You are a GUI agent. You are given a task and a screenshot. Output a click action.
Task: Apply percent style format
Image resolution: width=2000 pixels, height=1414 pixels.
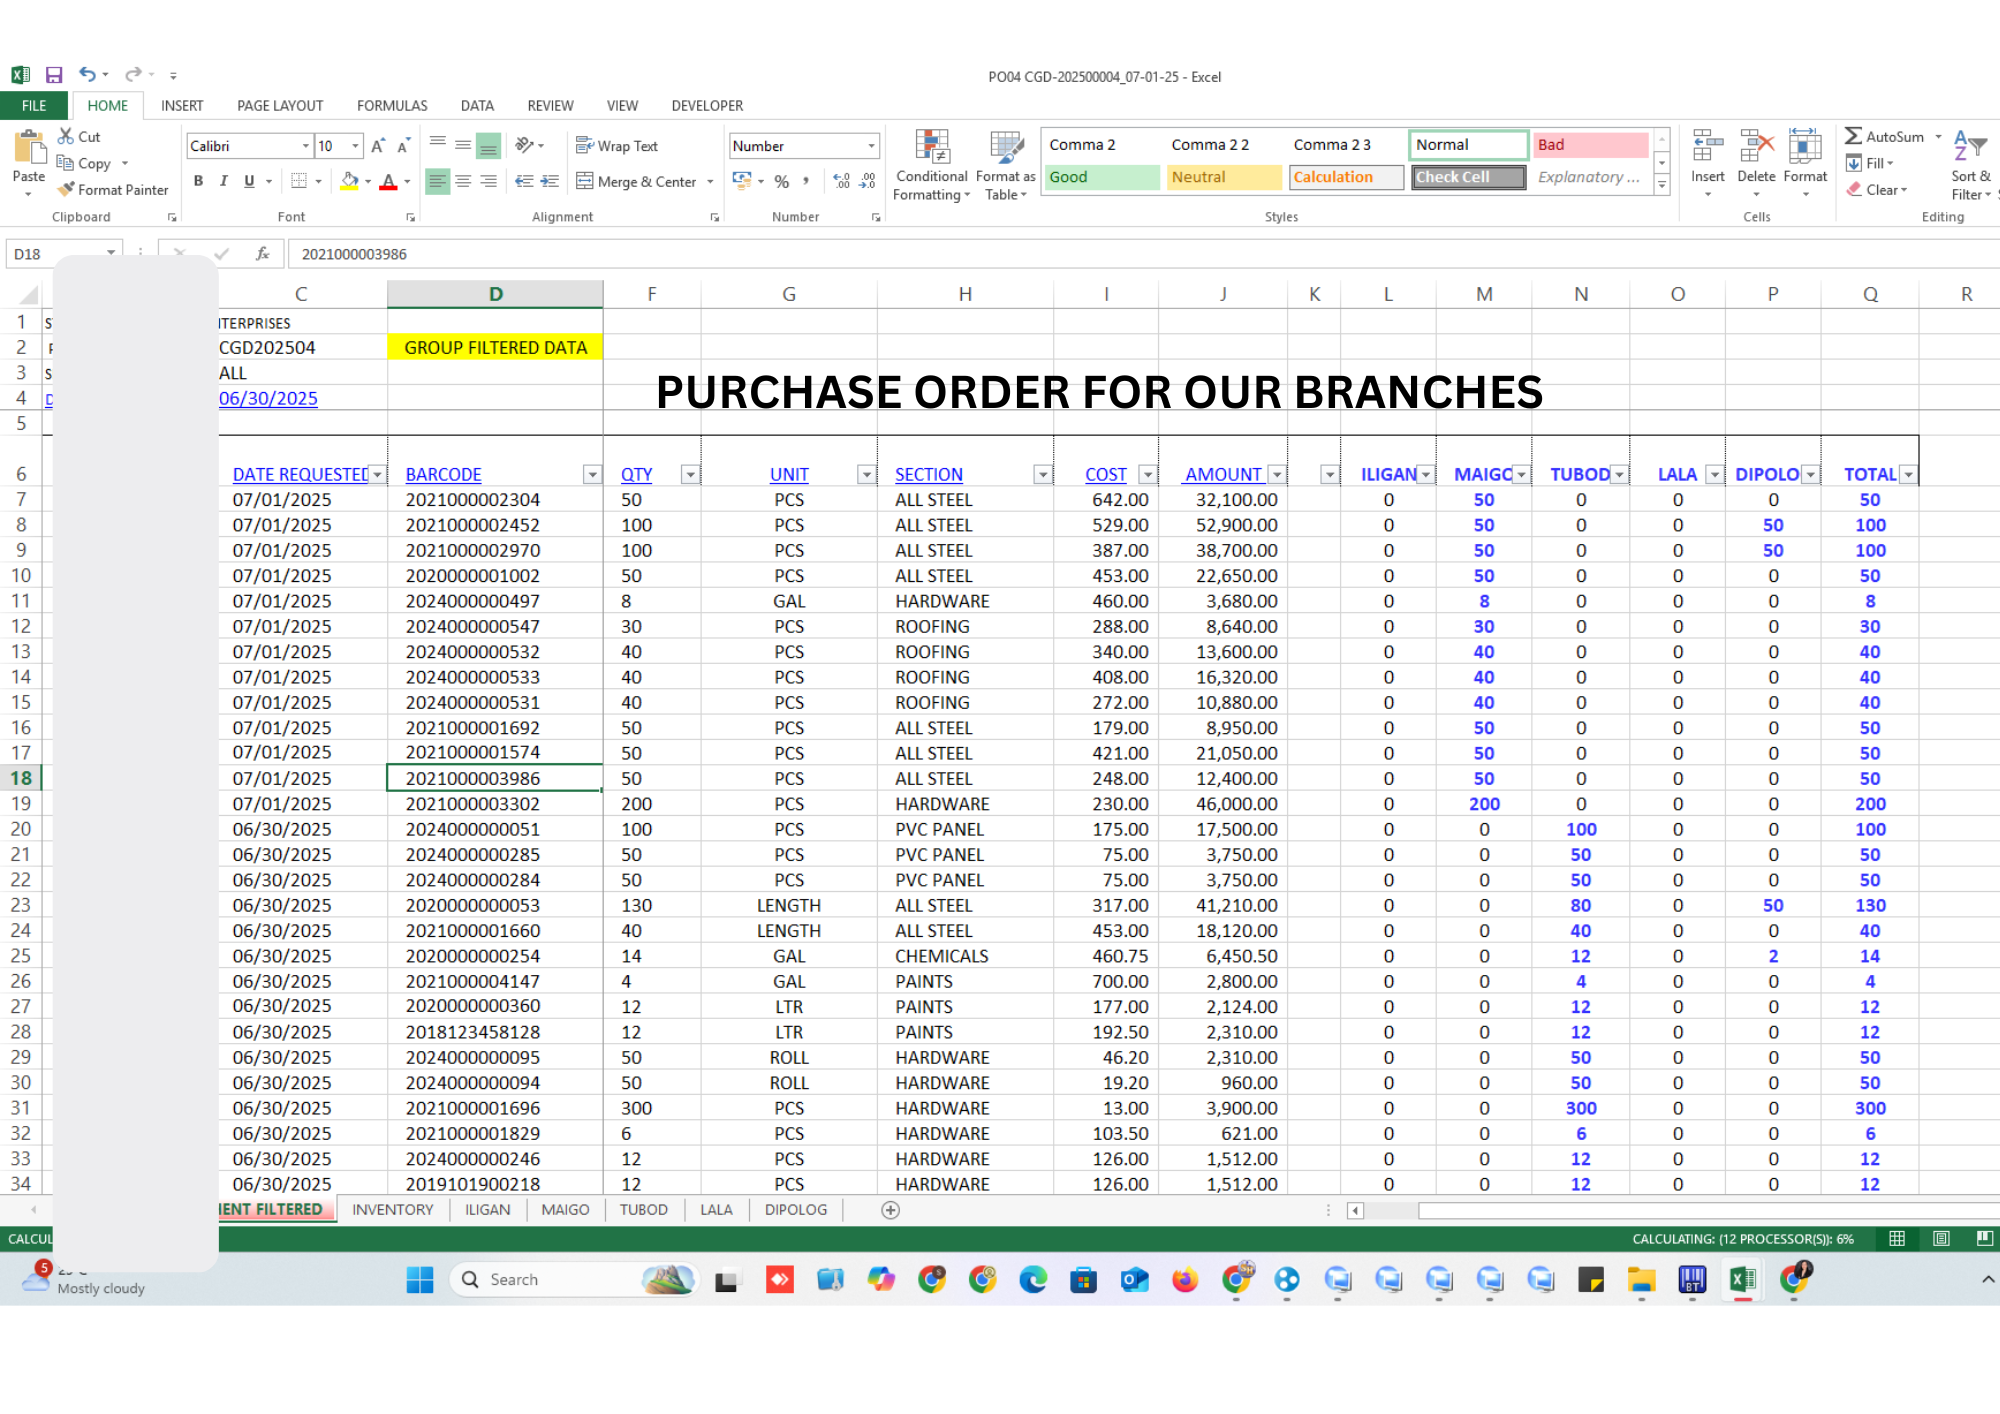[781, 181]
